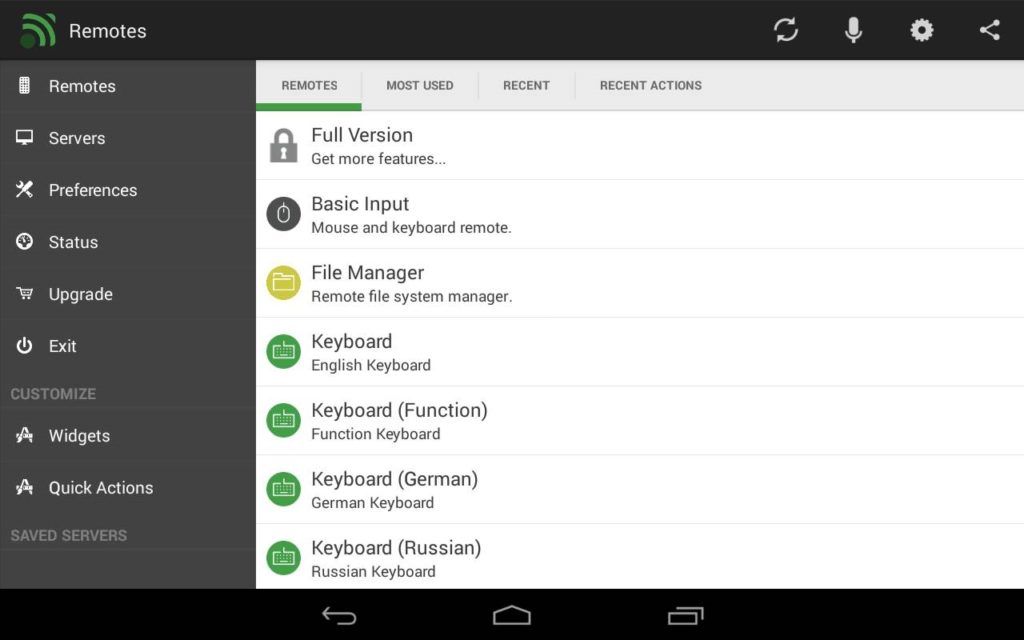
Task: Tap the Basic Input mouse icon
Action: tap(283, 214)
